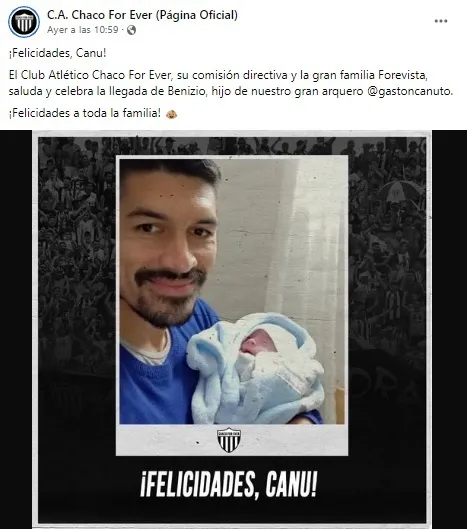Viewport: 467px width, 529px height.
Task: Select the '¡Felicidades, Canu!' opening line
Action: [x=57, y=53]
